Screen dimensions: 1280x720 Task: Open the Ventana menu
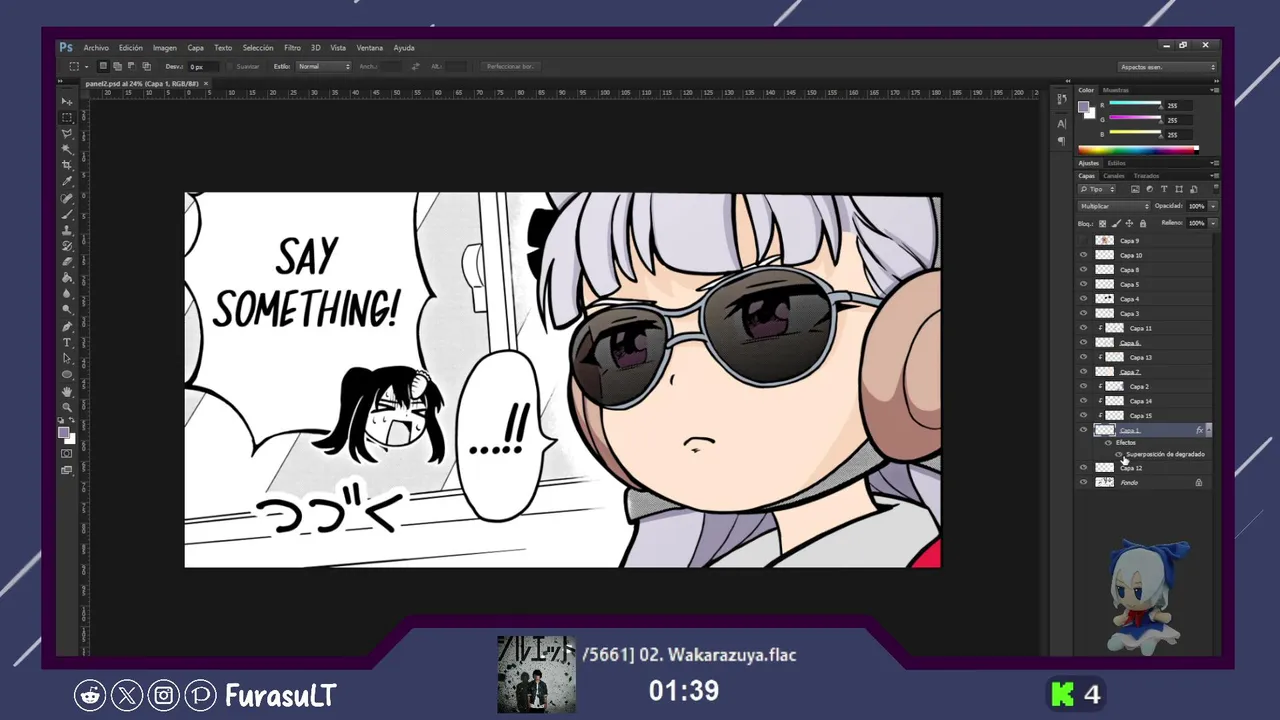(370, 47)
